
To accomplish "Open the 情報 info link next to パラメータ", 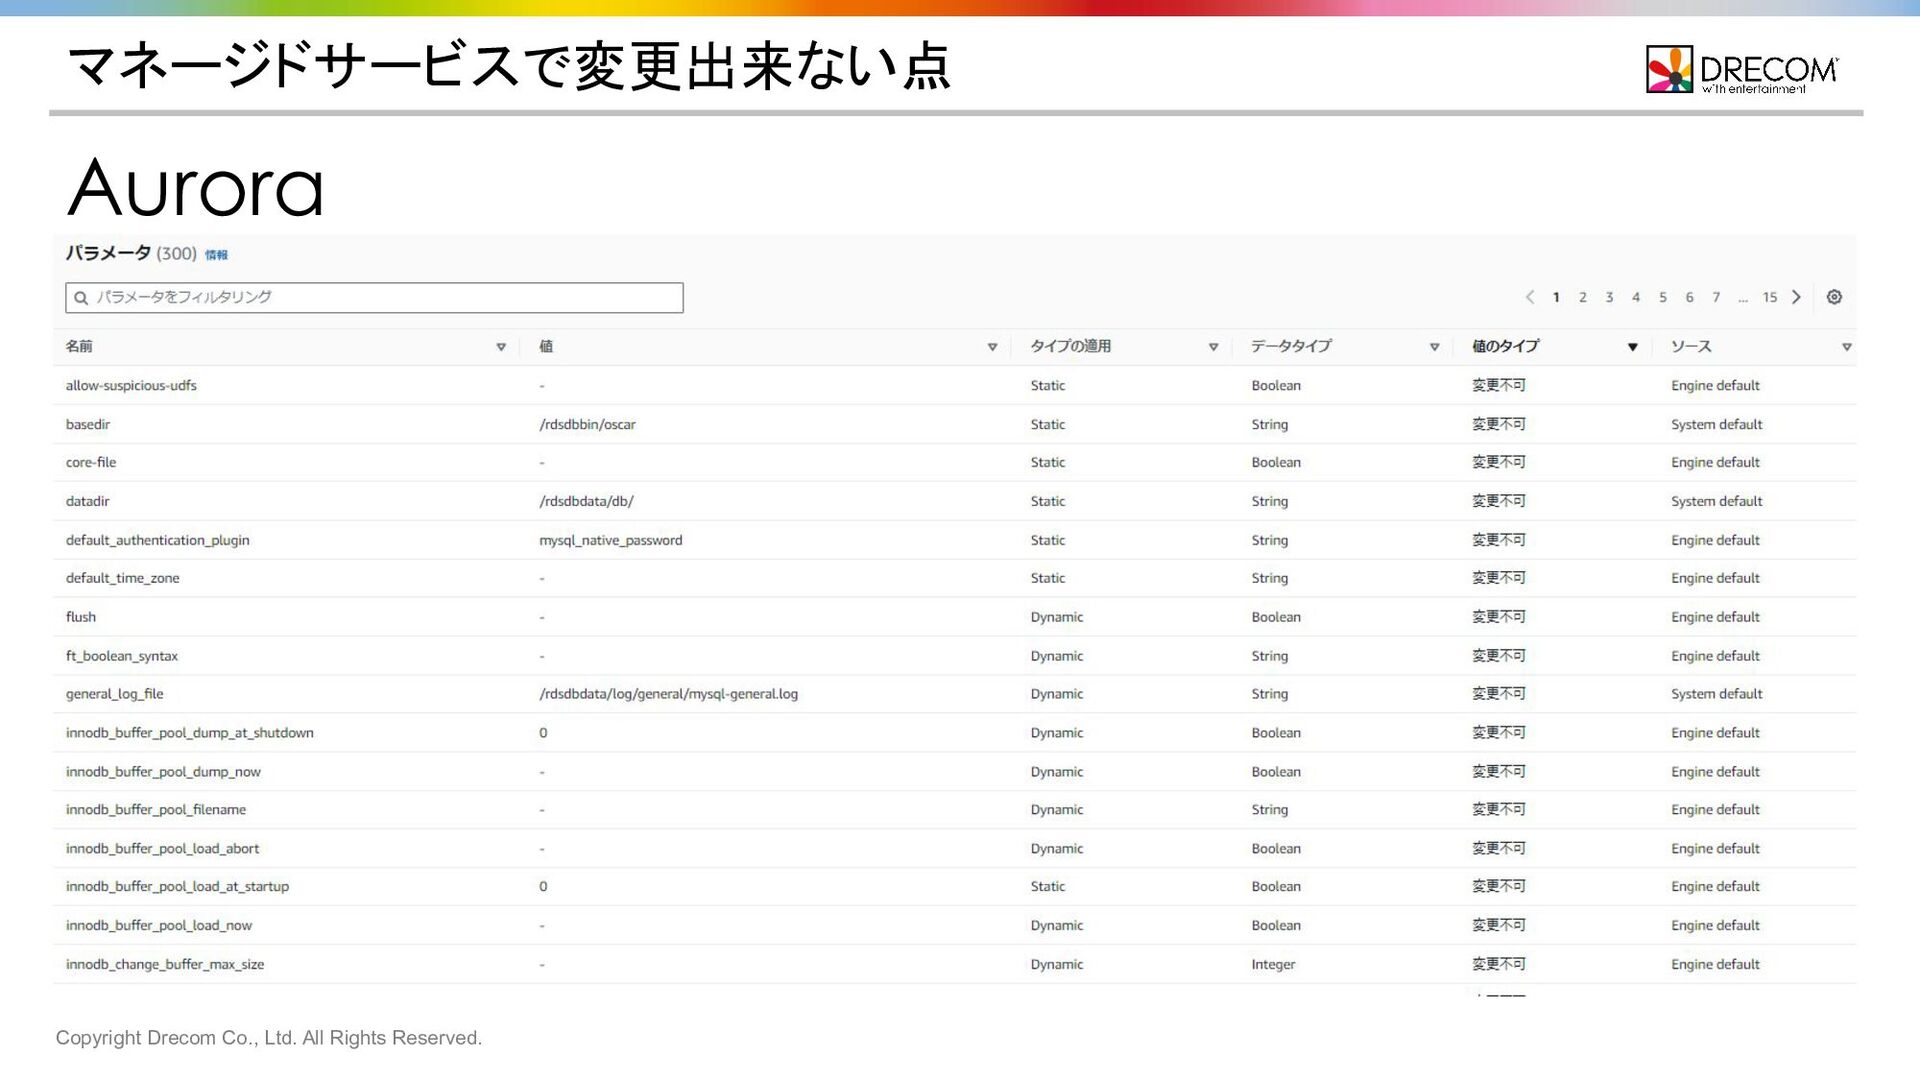I will click(216, 255).
